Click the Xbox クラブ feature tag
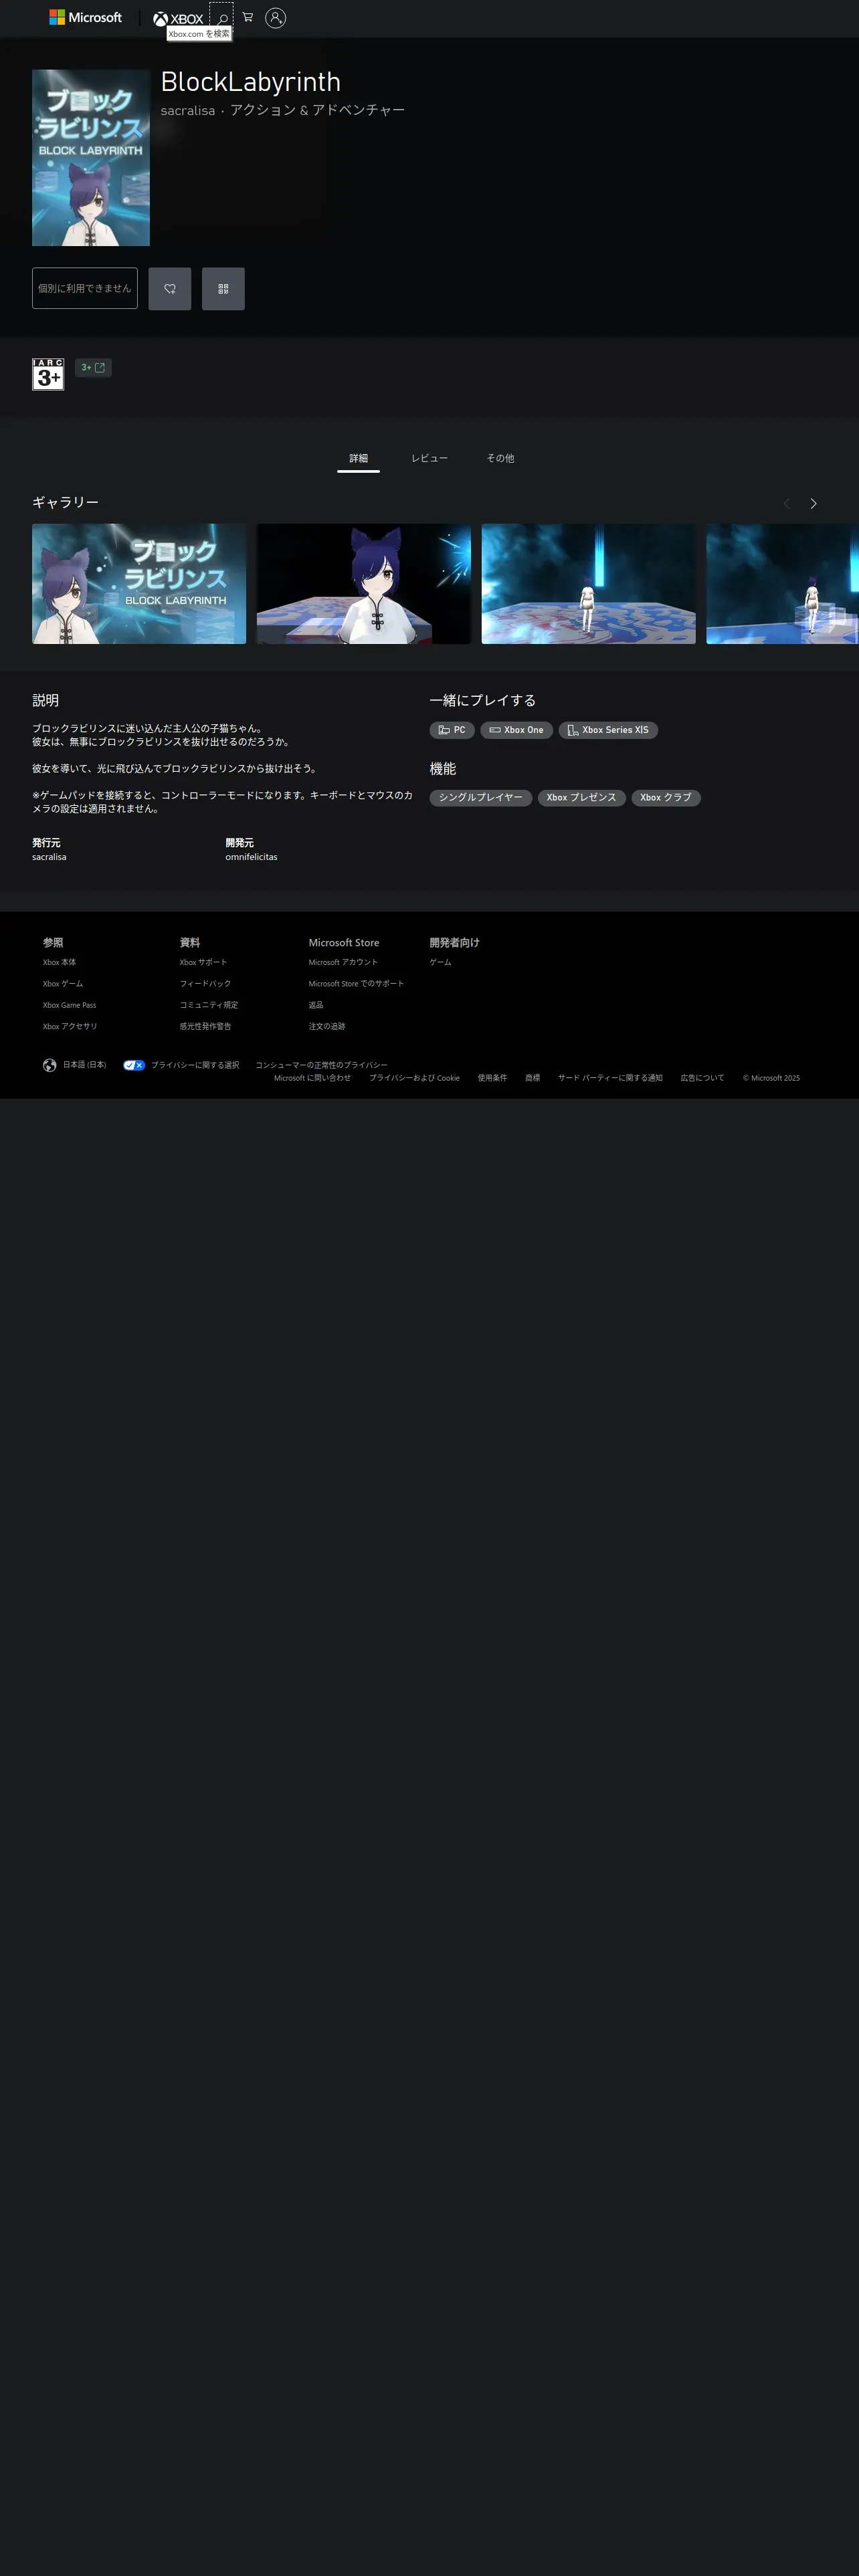This screenshot has width=859, height=2576. pos(665,798)
